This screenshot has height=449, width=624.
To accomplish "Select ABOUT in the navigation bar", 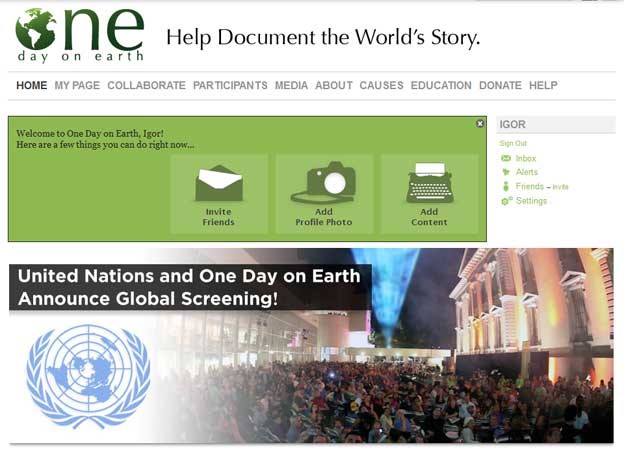I will click(333, 85).
